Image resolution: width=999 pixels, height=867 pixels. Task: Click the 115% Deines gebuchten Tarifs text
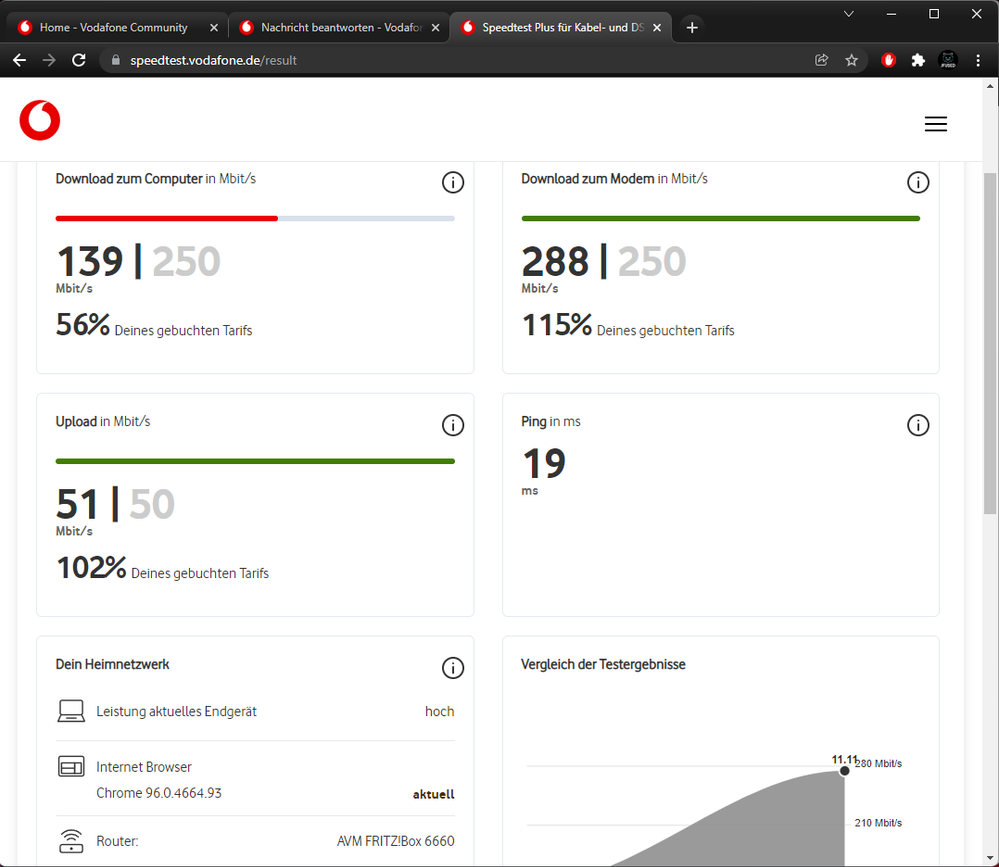point(628,325)
